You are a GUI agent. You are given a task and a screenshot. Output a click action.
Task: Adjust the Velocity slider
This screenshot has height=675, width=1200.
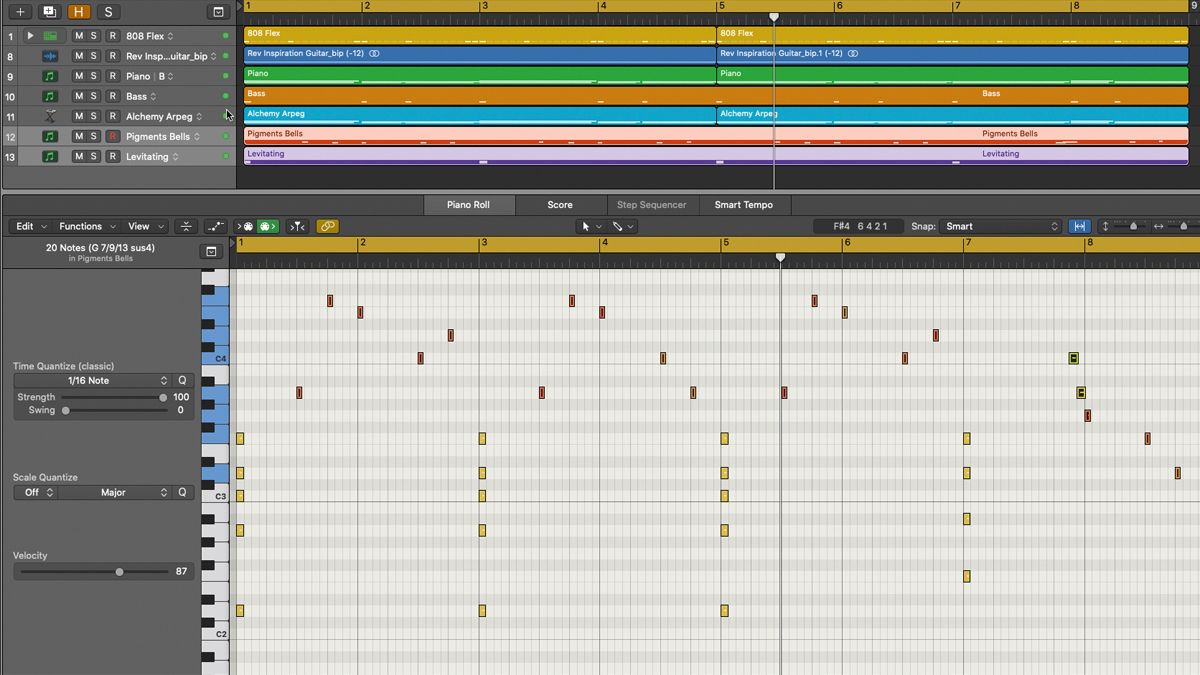click(x=118, y=571)
